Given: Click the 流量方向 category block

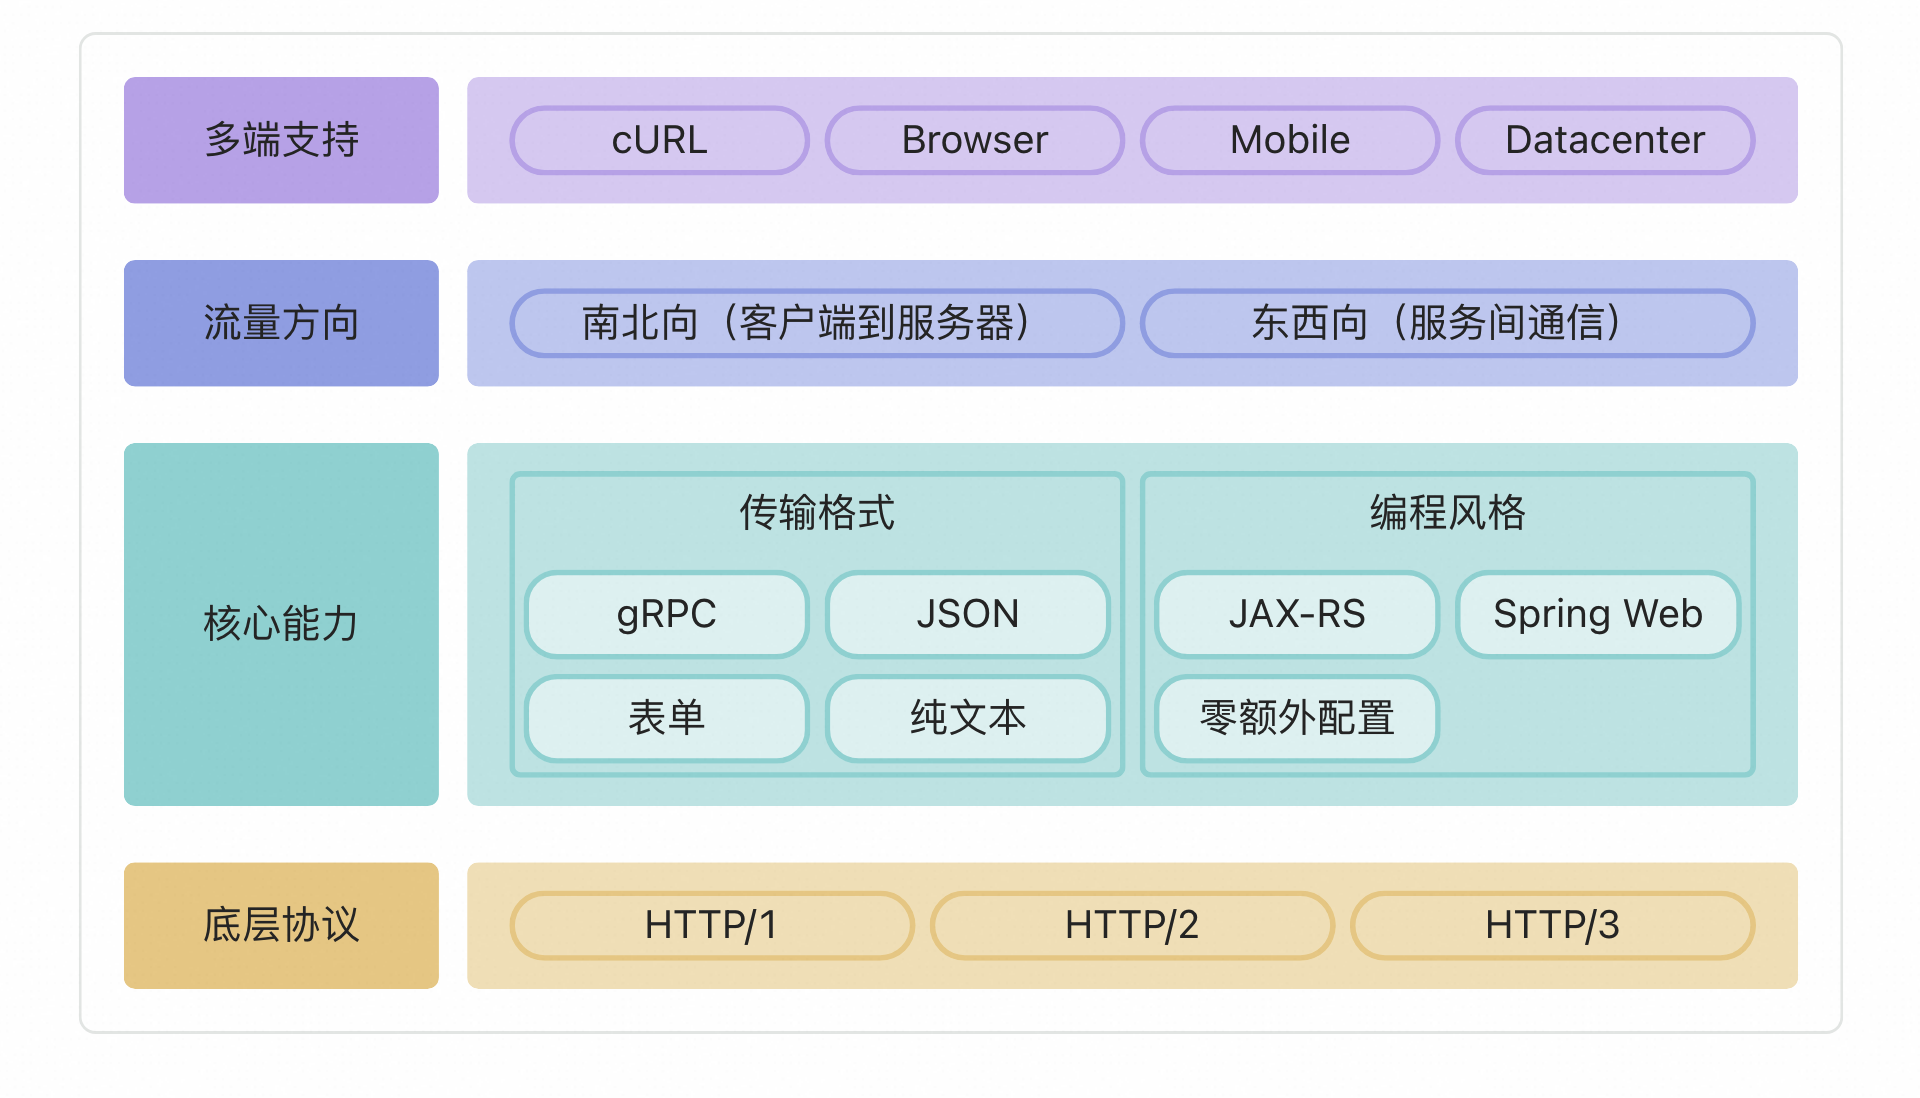Looking at the screenshot, I should (x=281, y=323).
